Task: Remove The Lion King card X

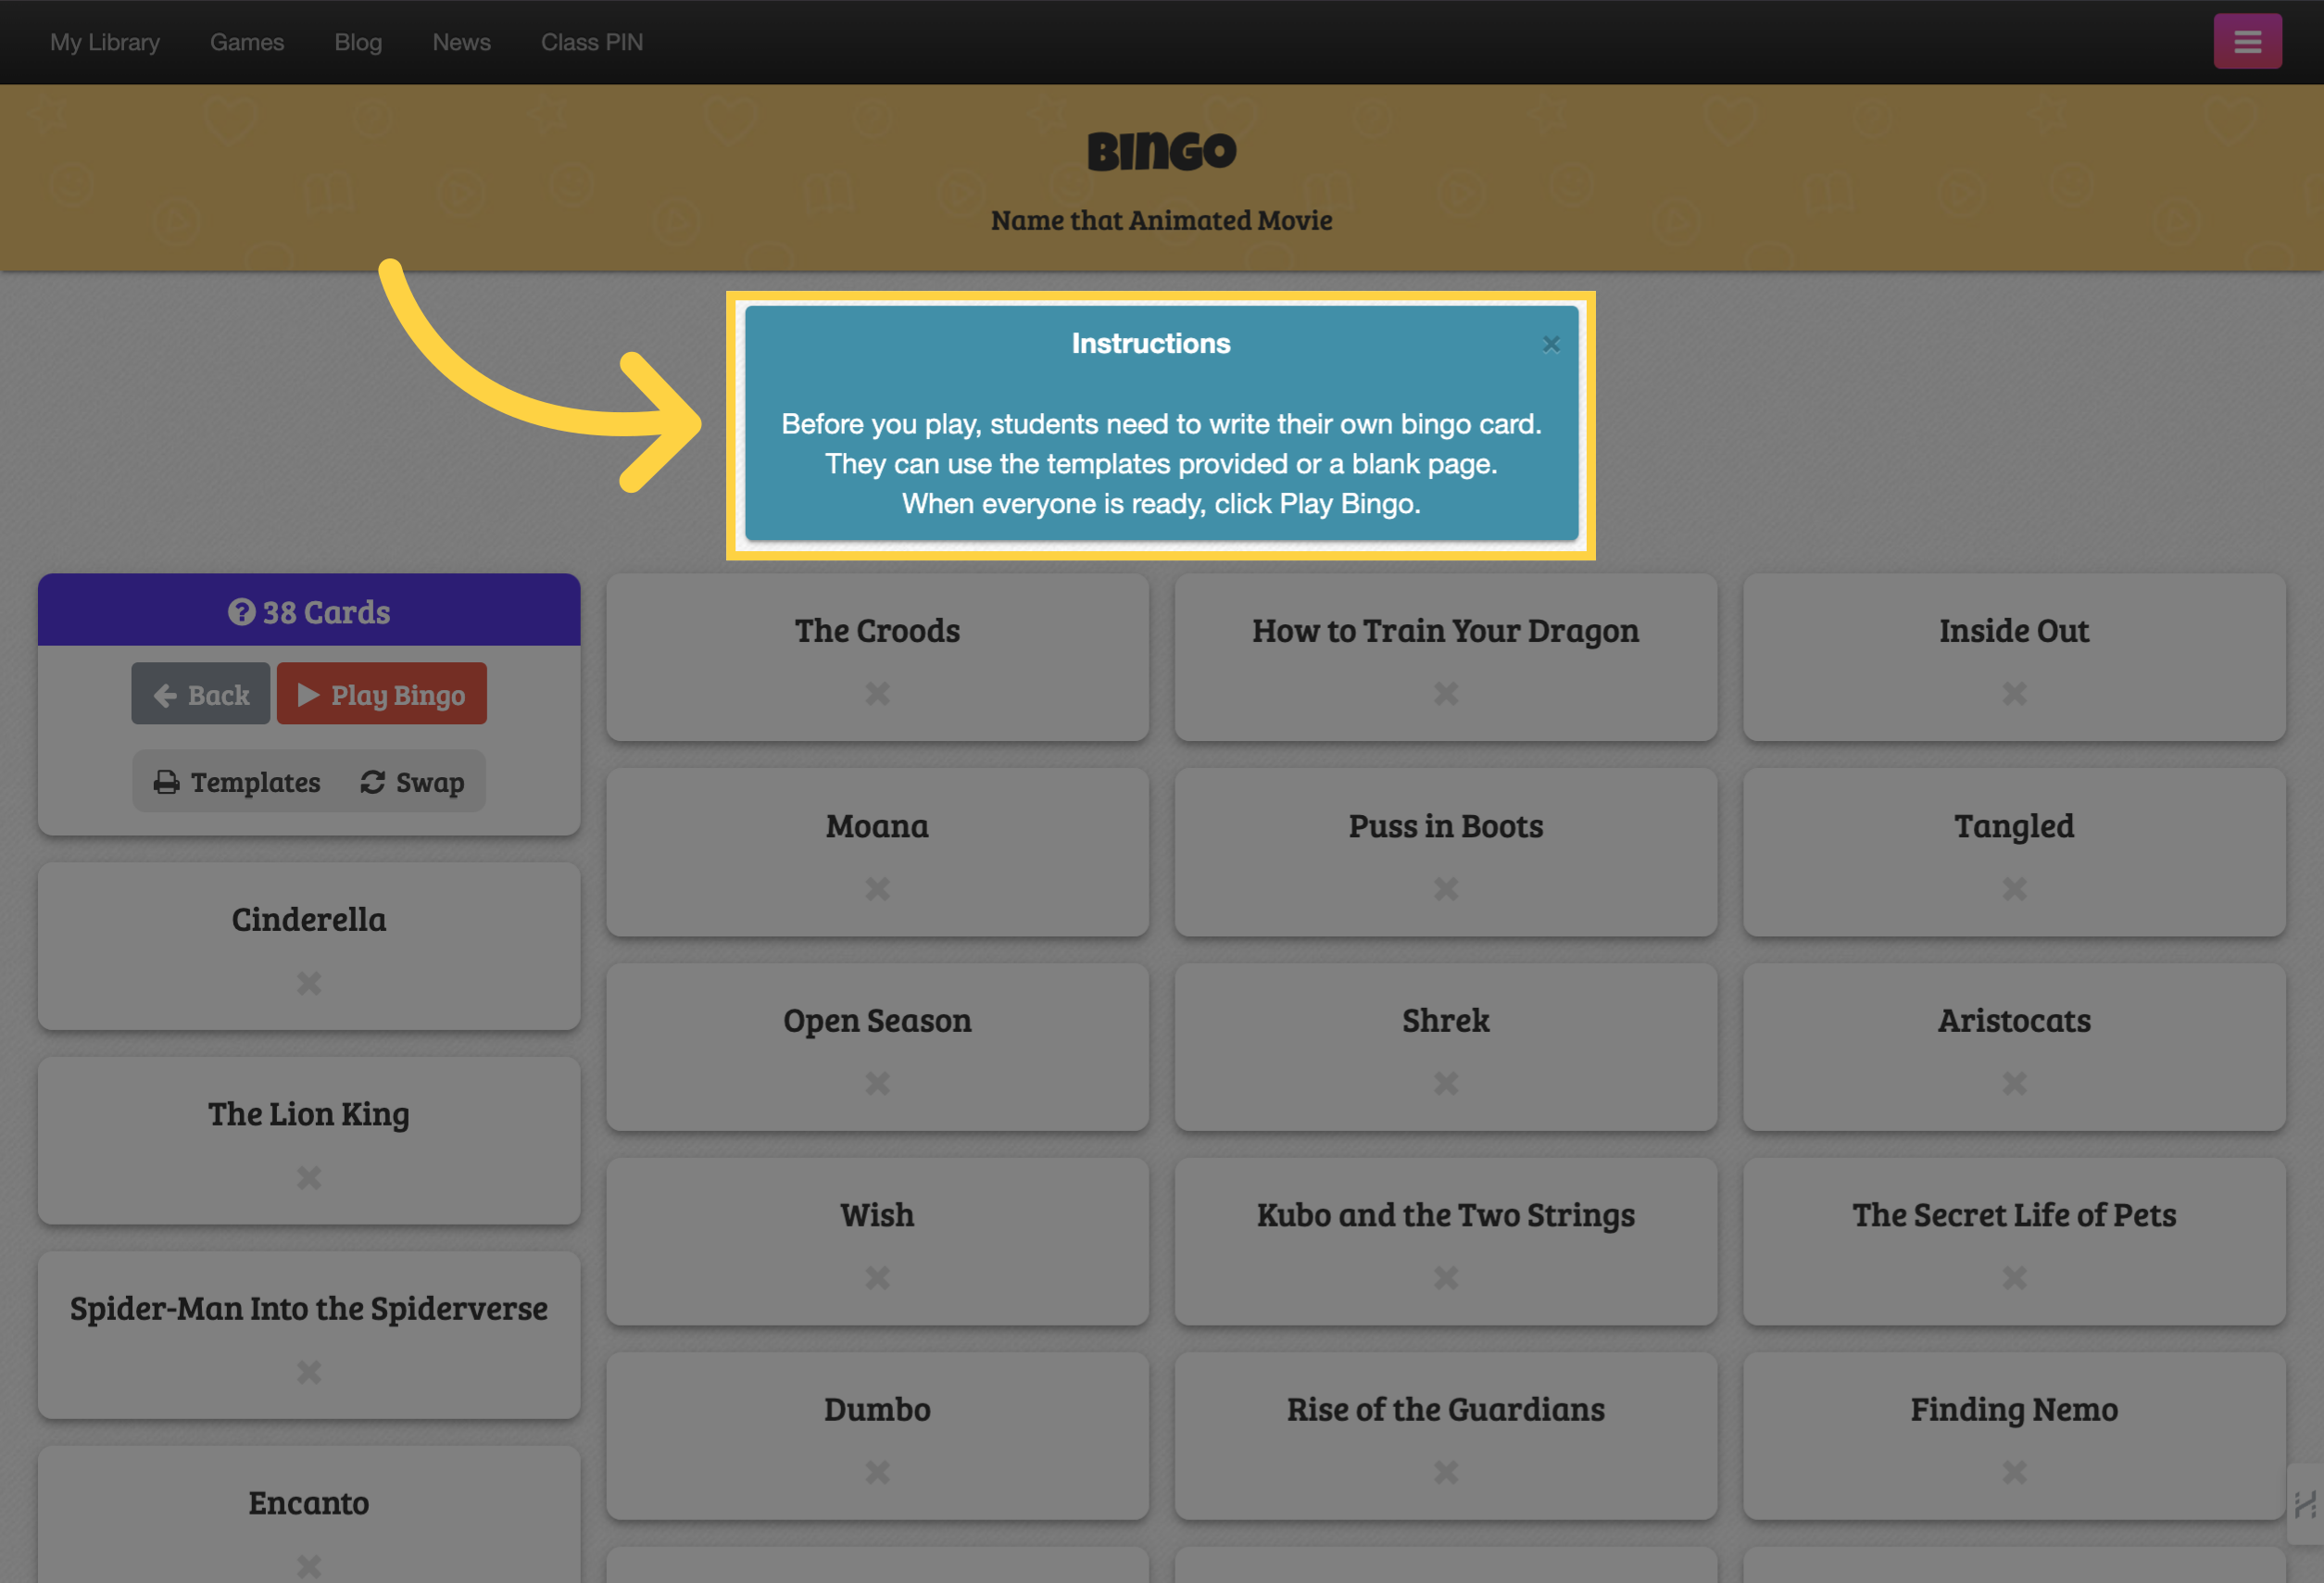Action: (x=309, y=1177)
